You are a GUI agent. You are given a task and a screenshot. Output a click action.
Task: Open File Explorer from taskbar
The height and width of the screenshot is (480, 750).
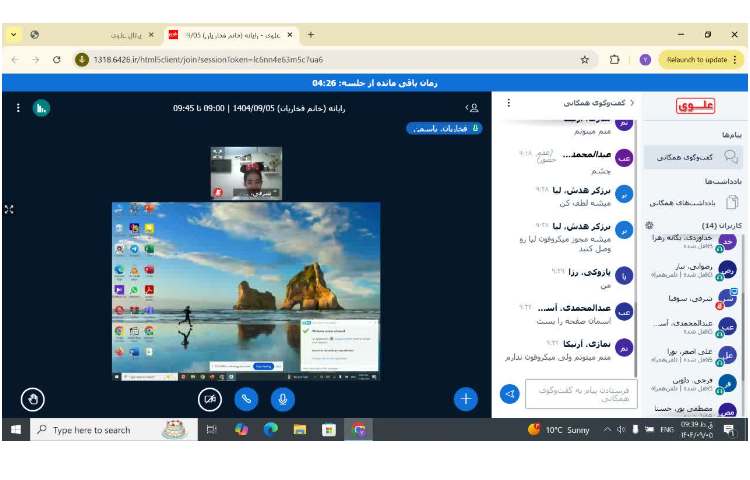[x=300, y=430]
